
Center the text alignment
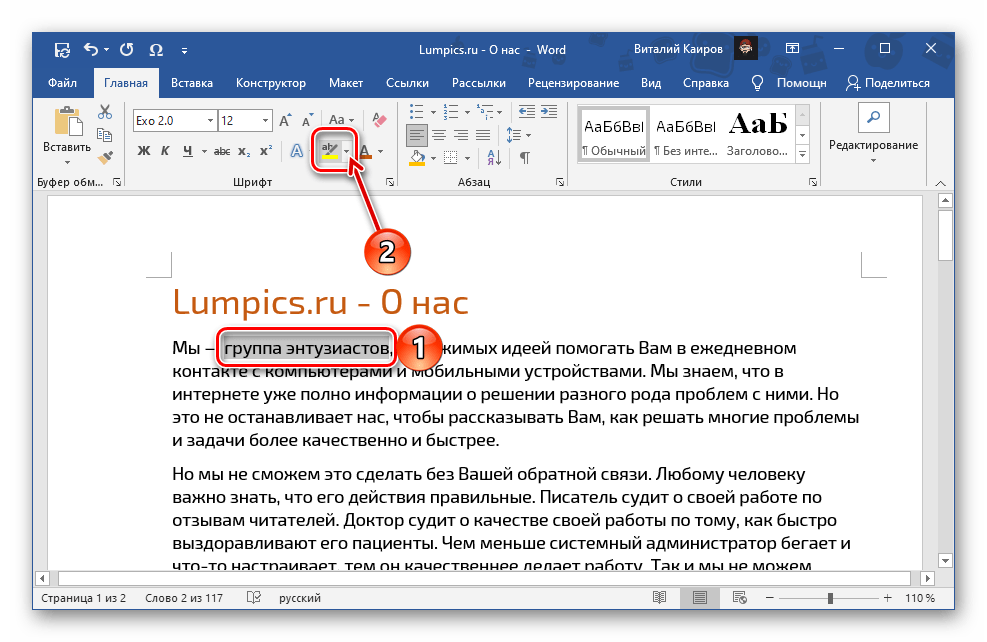(x=439, y=135)
